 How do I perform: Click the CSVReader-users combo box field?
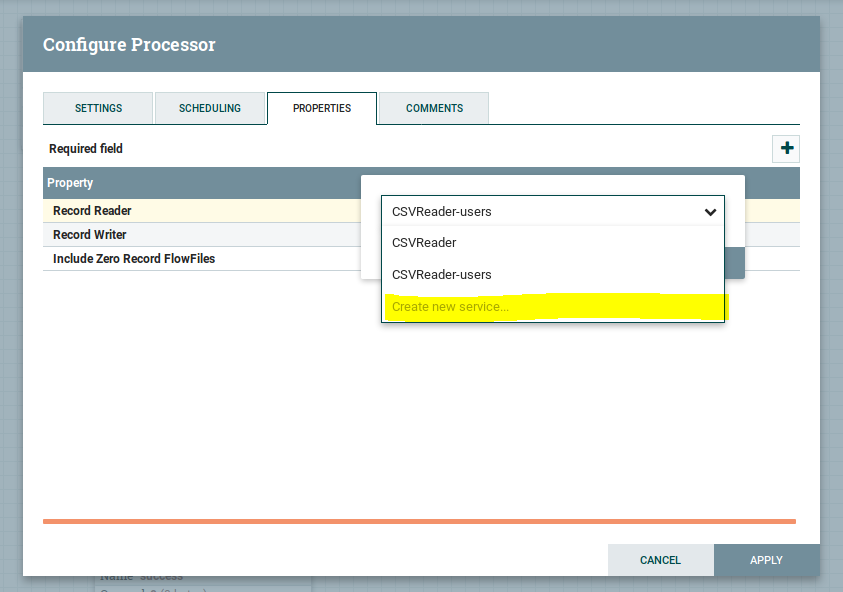(553, 211)
